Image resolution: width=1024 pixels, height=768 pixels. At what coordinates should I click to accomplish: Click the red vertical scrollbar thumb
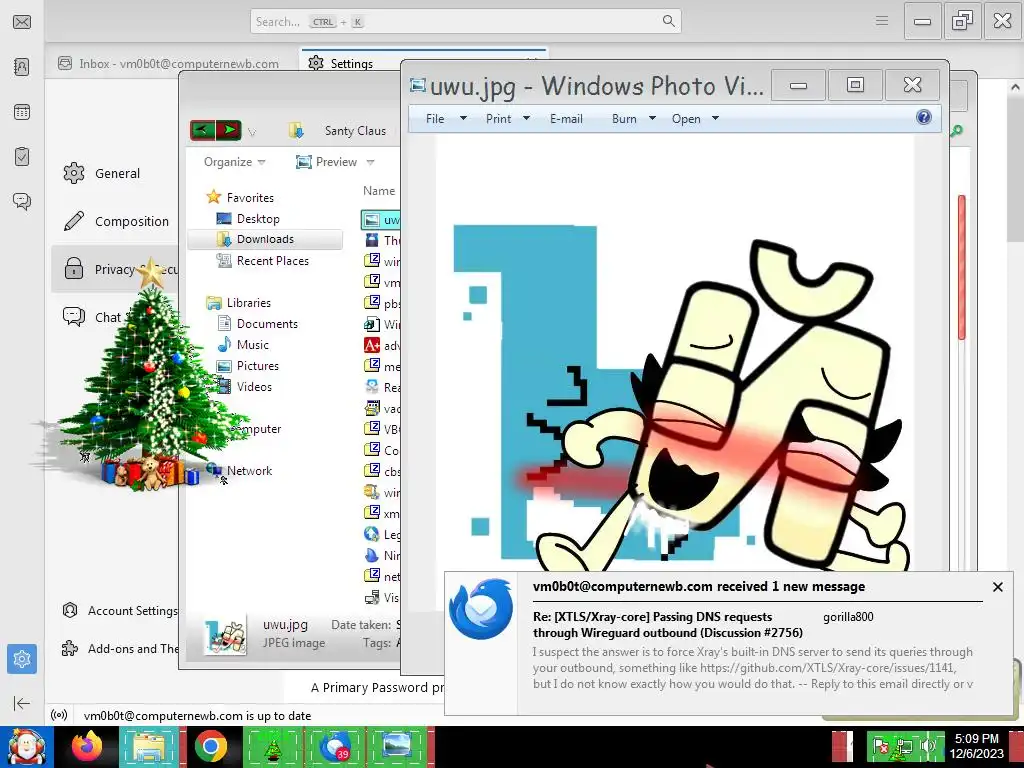(961, 266)
